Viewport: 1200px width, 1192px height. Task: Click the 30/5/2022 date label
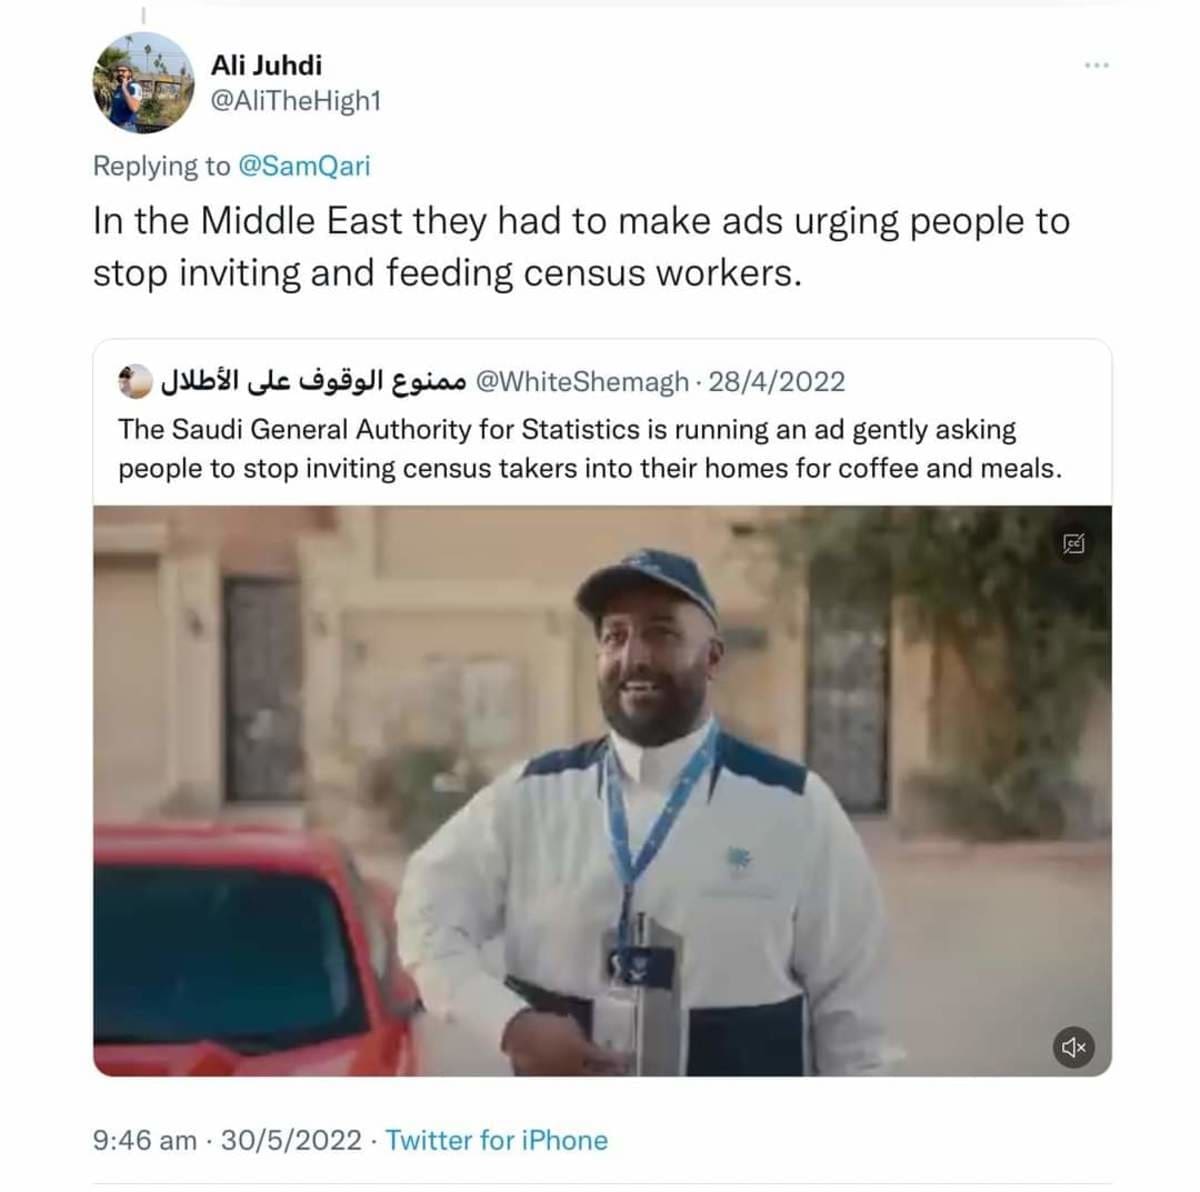291,1140
